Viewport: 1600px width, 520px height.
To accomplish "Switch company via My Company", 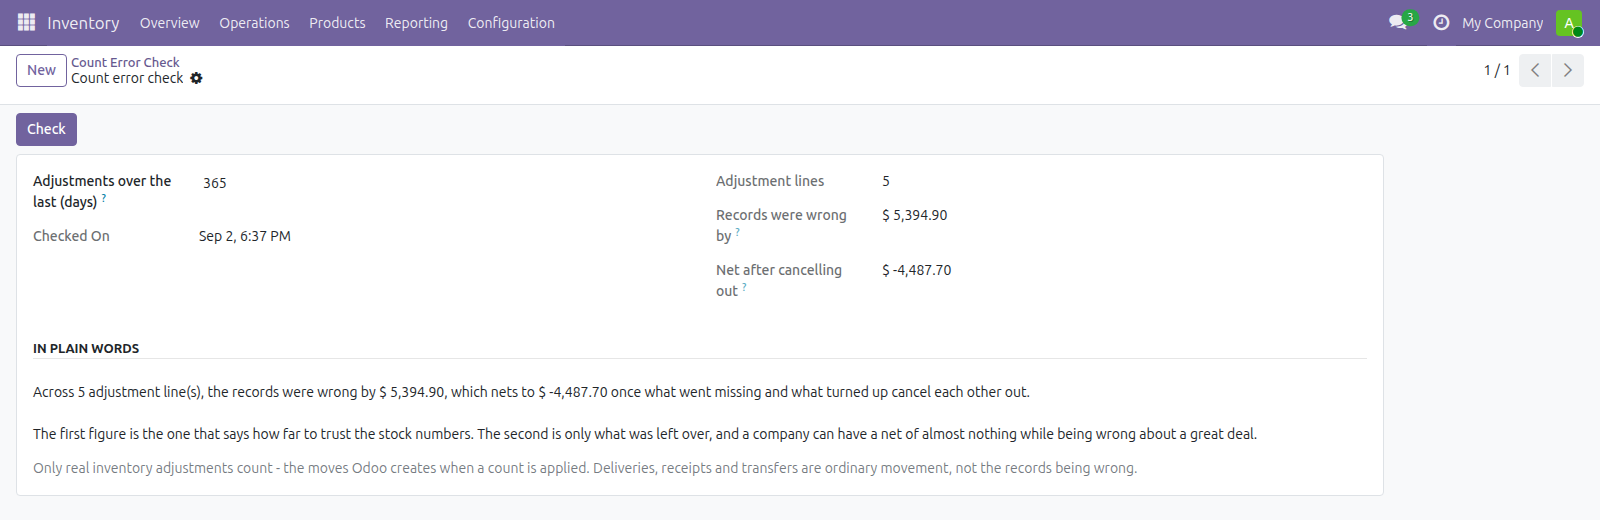I will point(1502,22).
